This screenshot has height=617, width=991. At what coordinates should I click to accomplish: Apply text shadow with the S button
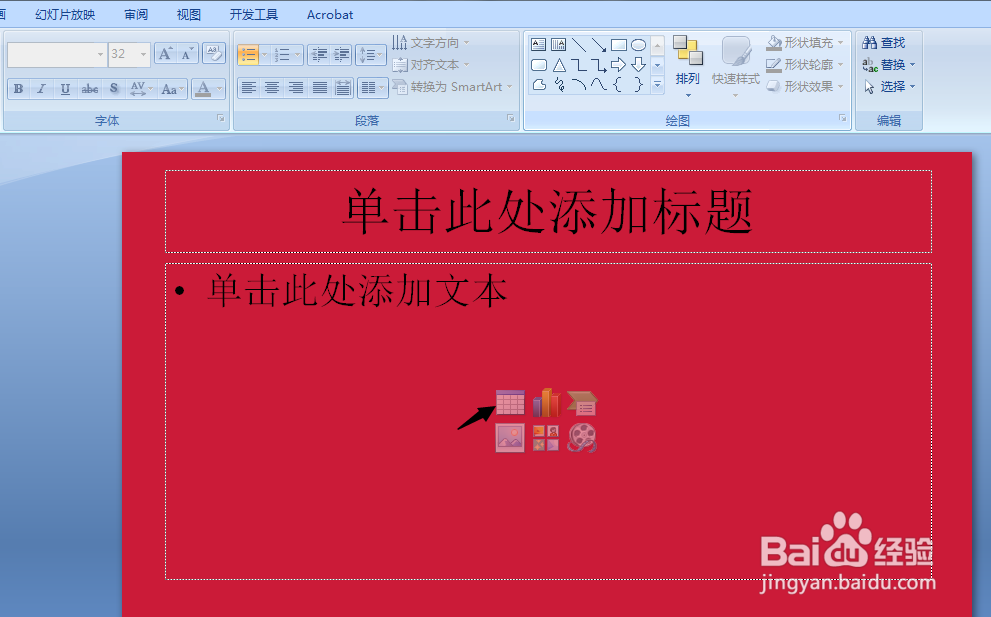(x=114, y=89)
